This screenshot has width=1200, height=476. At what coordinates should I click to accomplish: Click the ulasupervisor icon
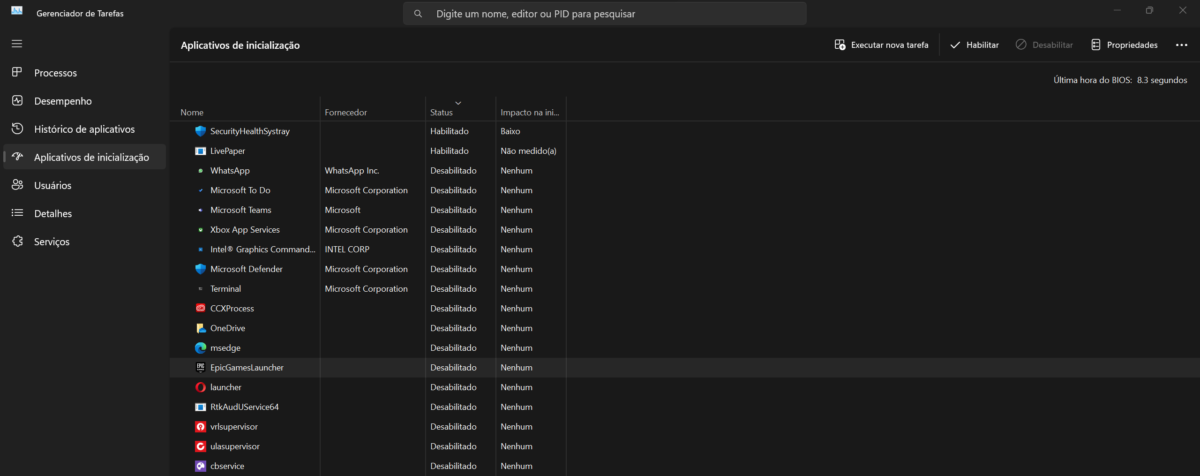click(200, 446)
